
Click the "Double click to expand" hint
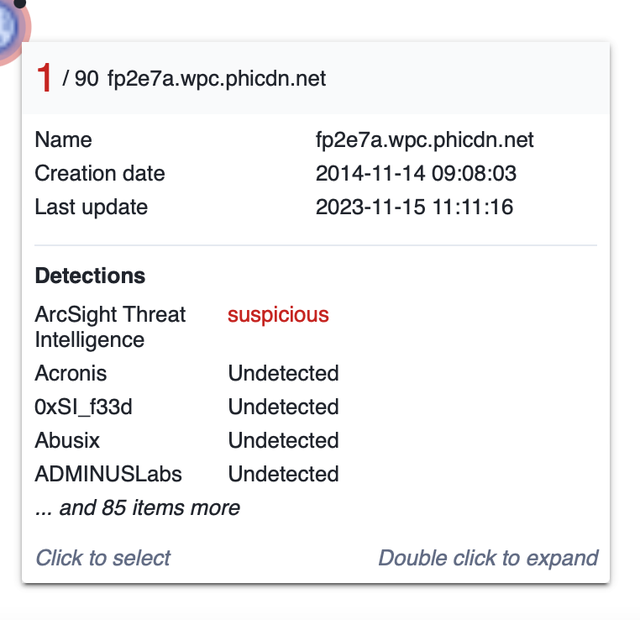pos(488,558)
